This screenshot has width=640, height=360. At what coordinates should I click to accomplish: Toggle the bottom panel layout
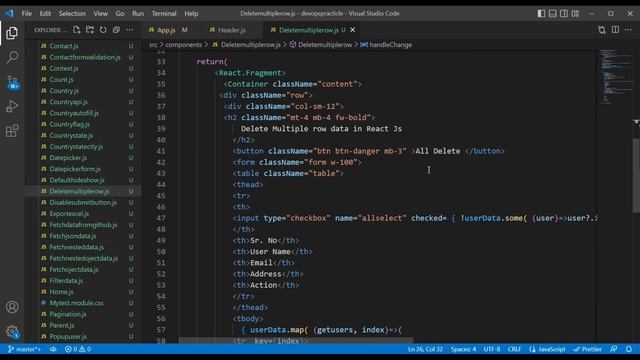coord(552,13)
